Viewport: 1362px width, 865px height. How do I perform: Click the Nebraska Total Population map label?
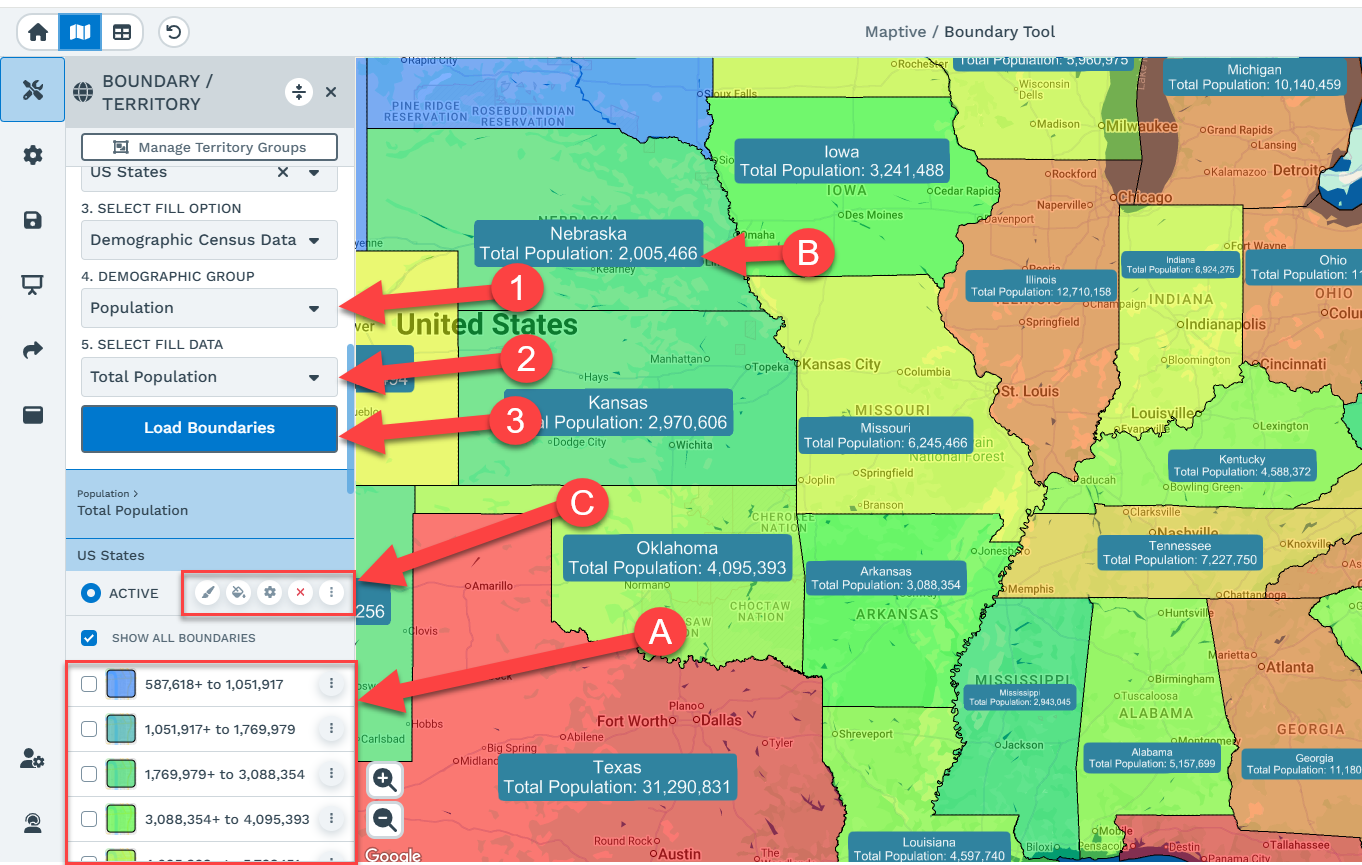coord(588,244)
